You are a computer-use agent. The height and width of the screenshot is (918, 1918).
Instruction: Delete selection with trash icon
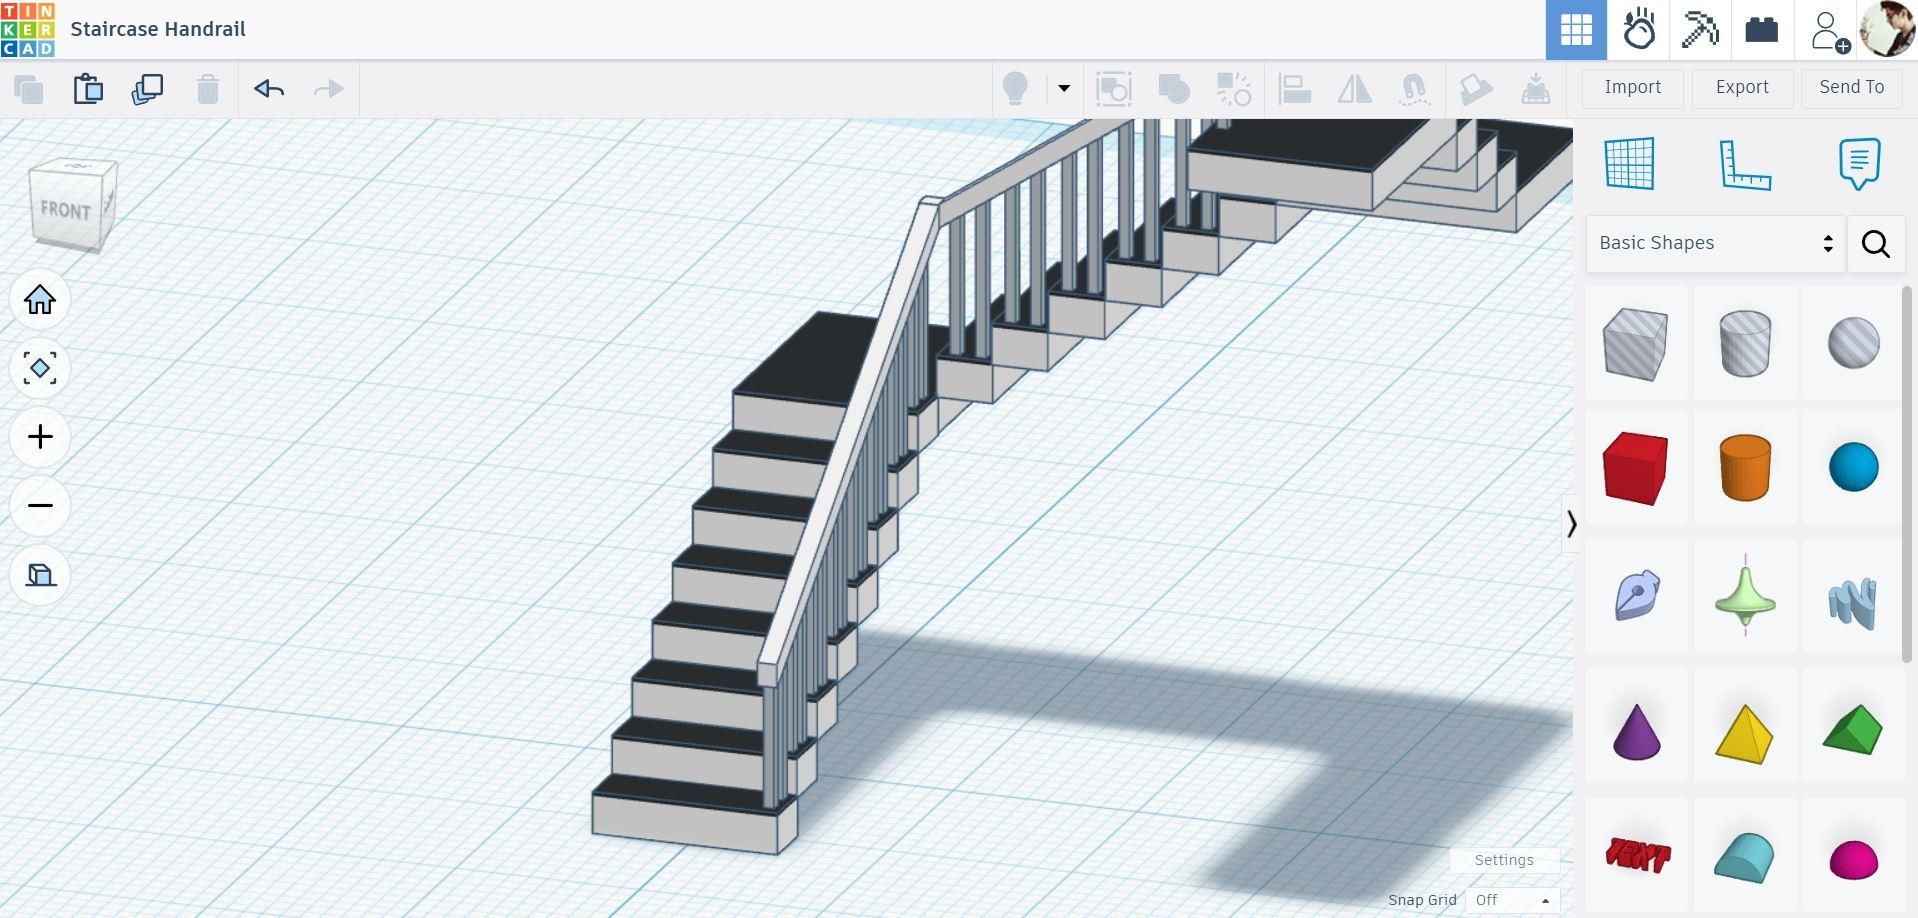208,89
